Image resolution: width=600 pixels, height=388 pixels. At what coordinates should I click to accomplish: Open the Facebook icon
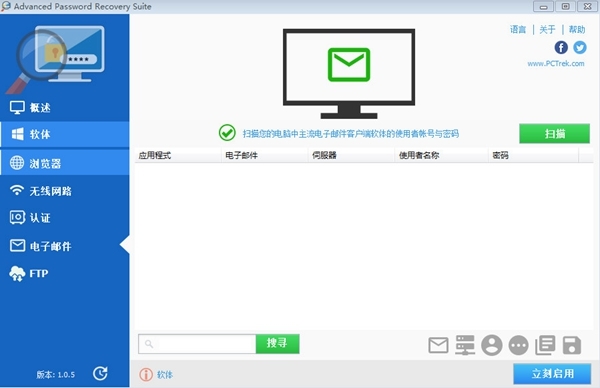click(x=561, y=47)
